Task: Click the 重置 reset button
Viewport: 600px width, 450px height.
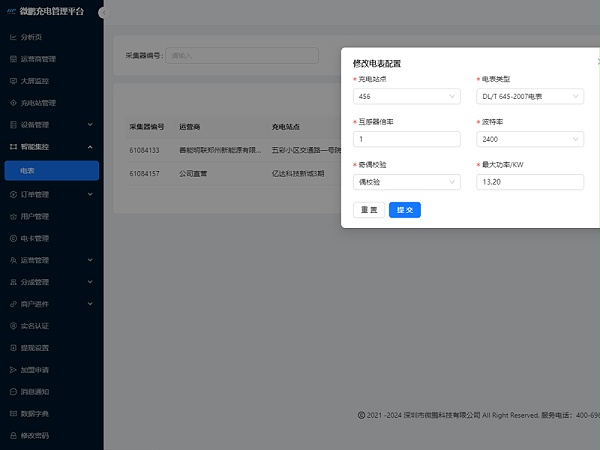Action: 369,210
